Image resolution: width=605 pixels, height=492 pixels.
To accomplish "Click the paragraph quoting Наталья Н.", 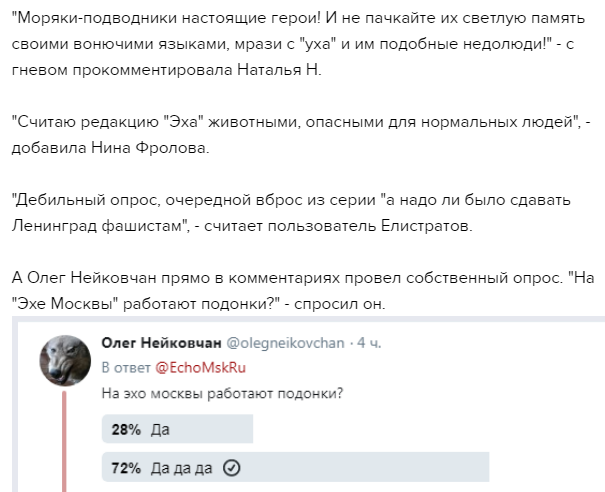I will click(298, 44).
